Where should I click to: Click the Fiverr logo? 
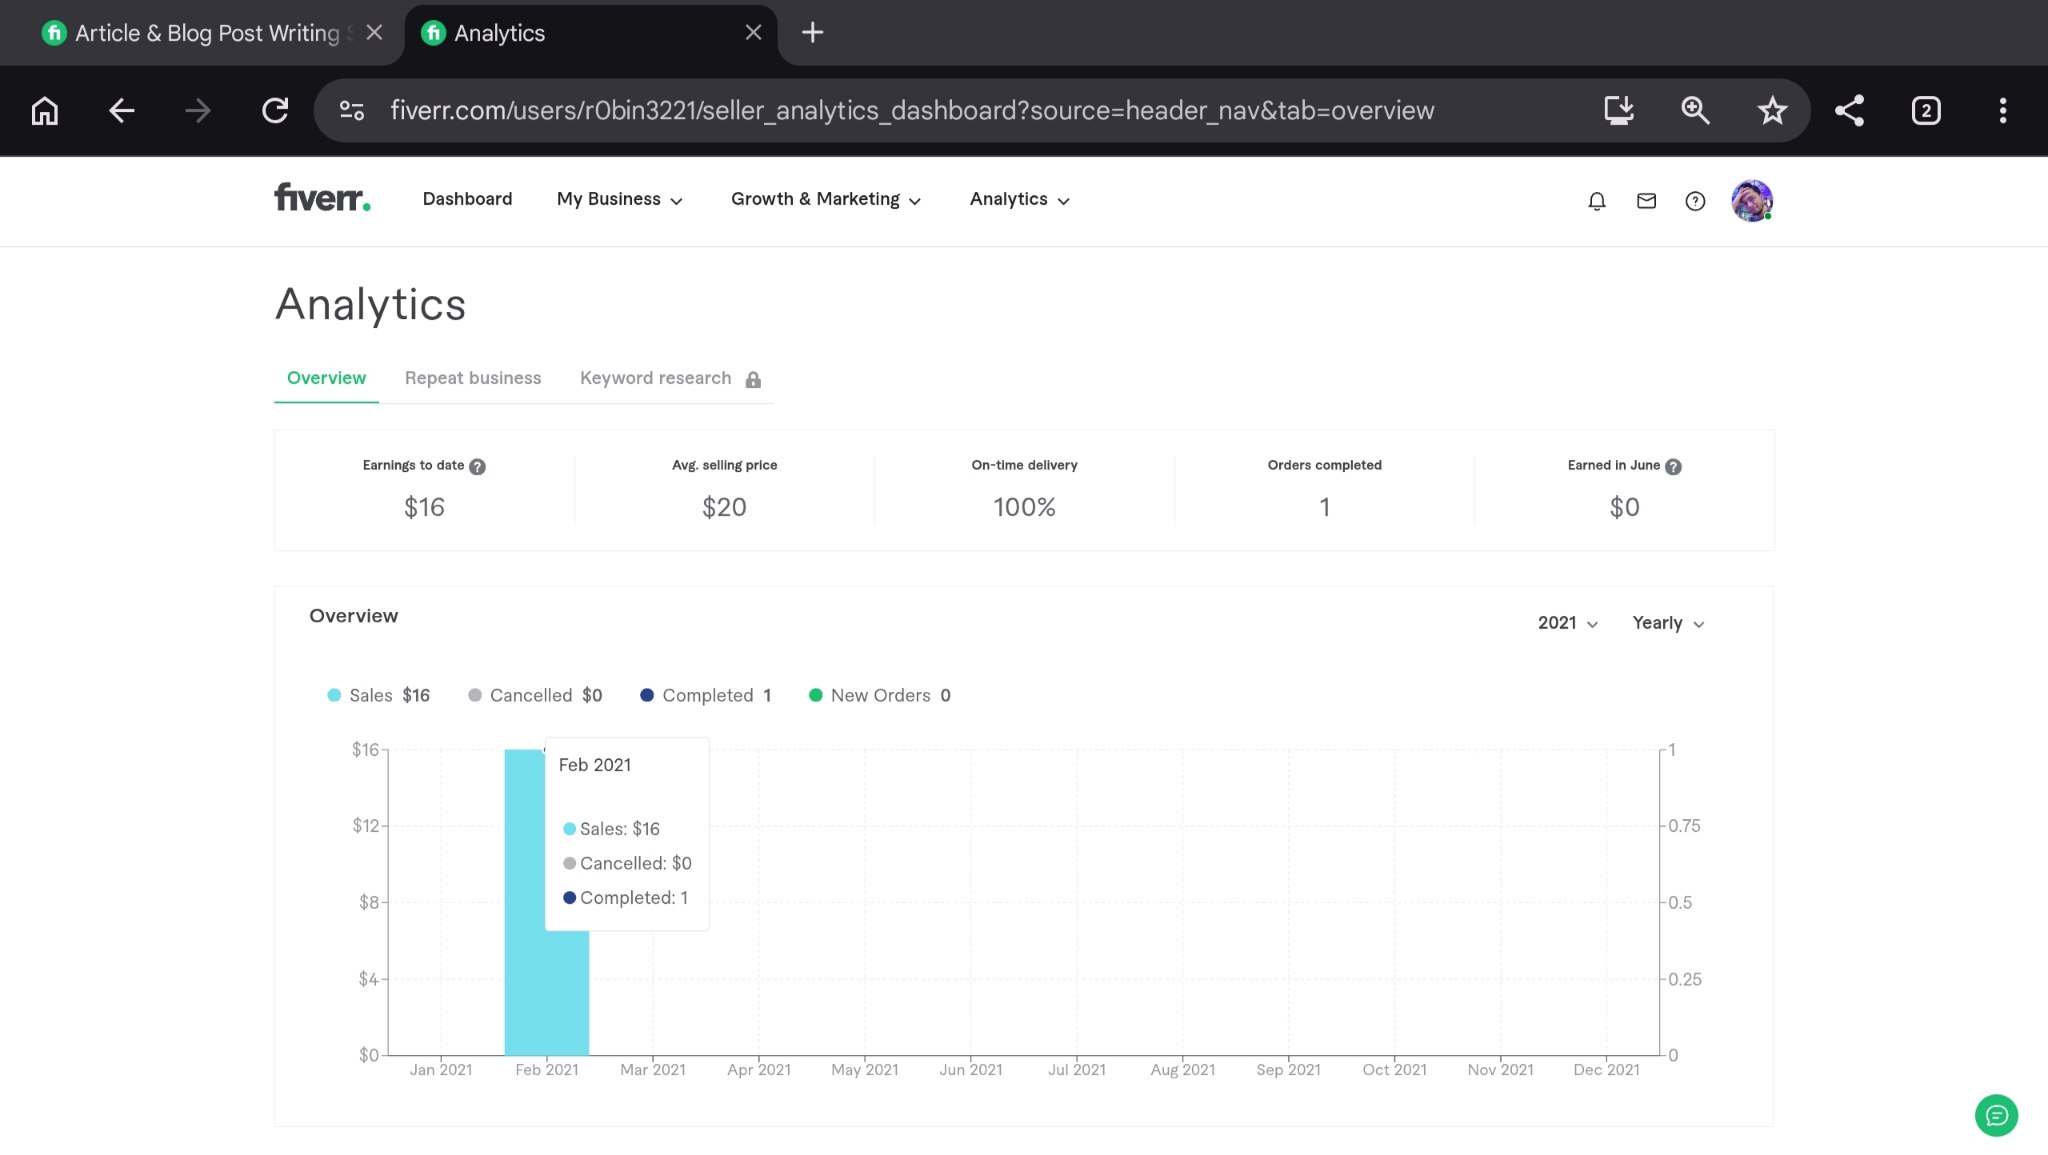pos(322,198)
